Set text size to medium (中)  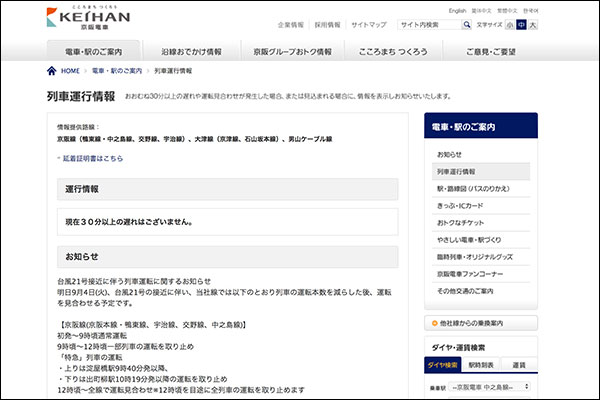[x=521, y=24]
